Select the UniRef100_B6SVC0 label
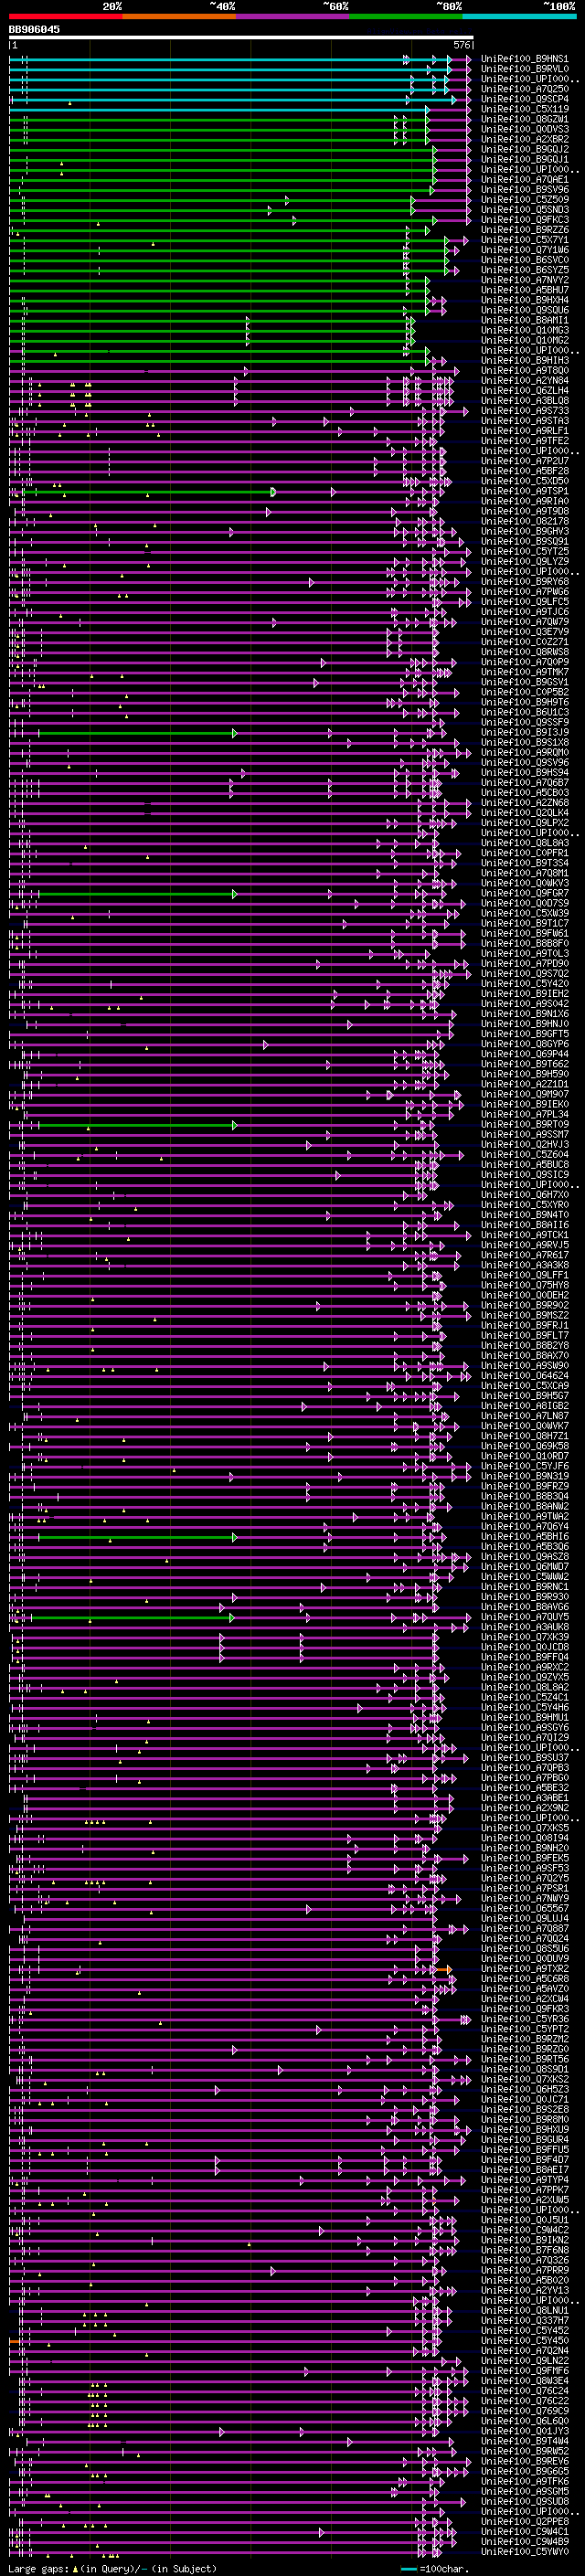This screenshot has width=585, height=2576. [525, 260]
